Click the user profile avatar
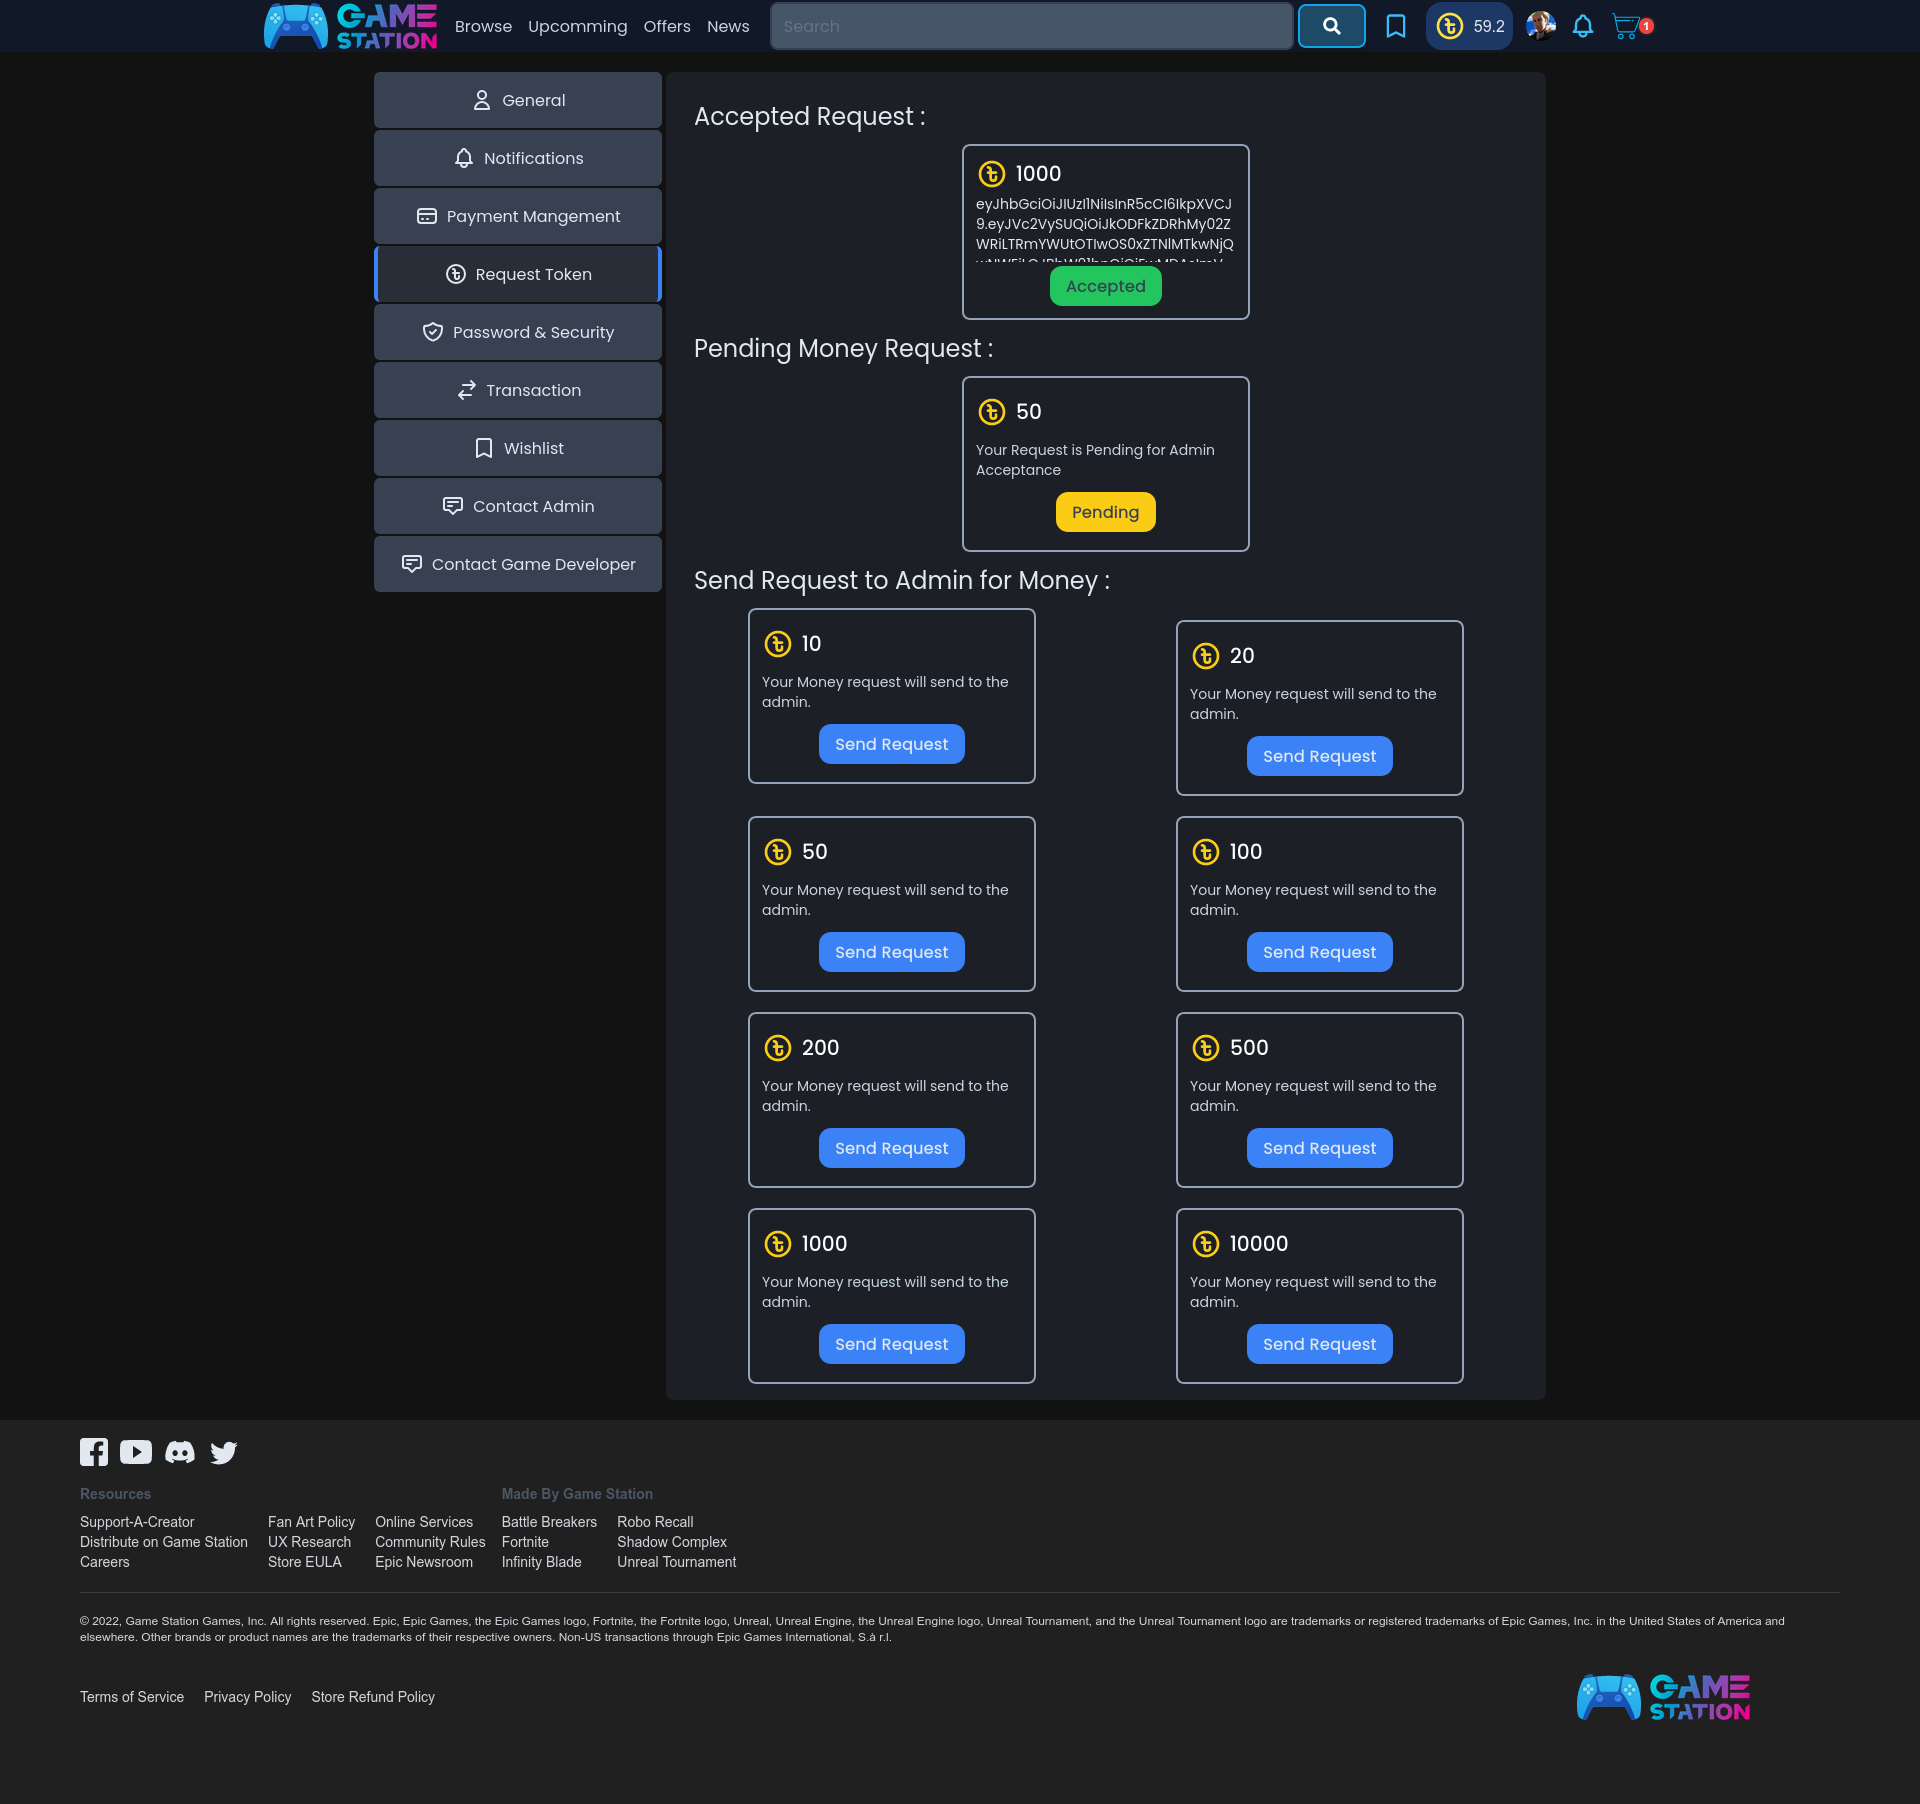The height and width of the screenshot is (1804, 1920). tap(1540, 26)
